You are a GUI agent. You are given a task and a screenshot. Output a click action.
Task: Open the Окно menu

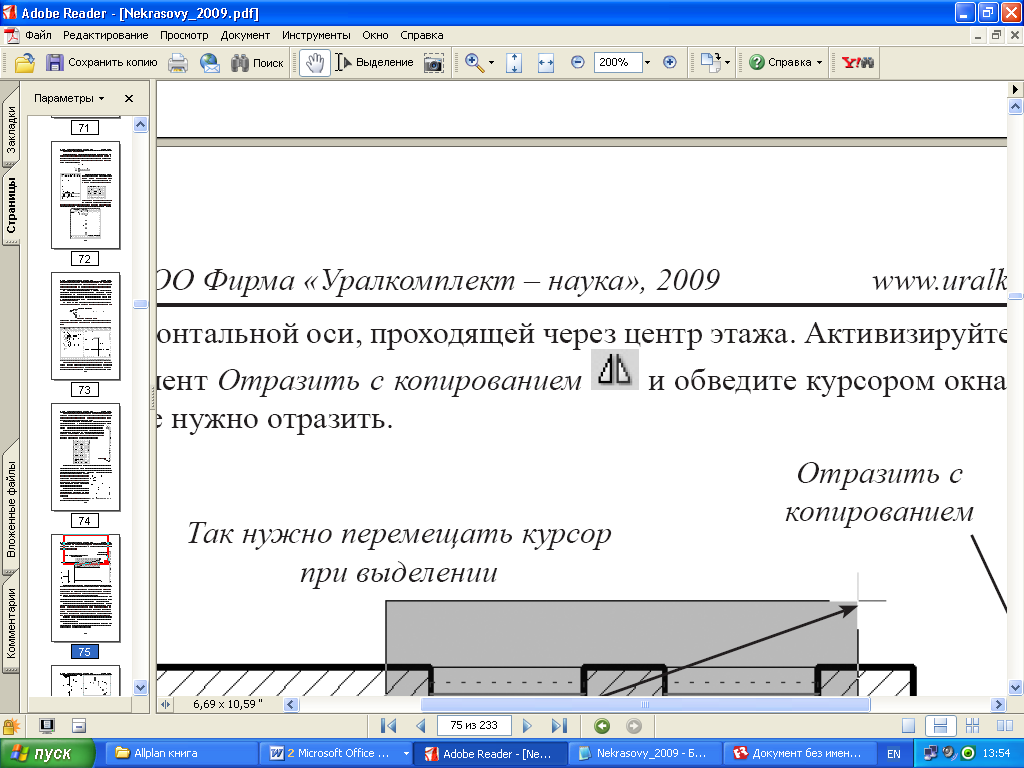376,35
